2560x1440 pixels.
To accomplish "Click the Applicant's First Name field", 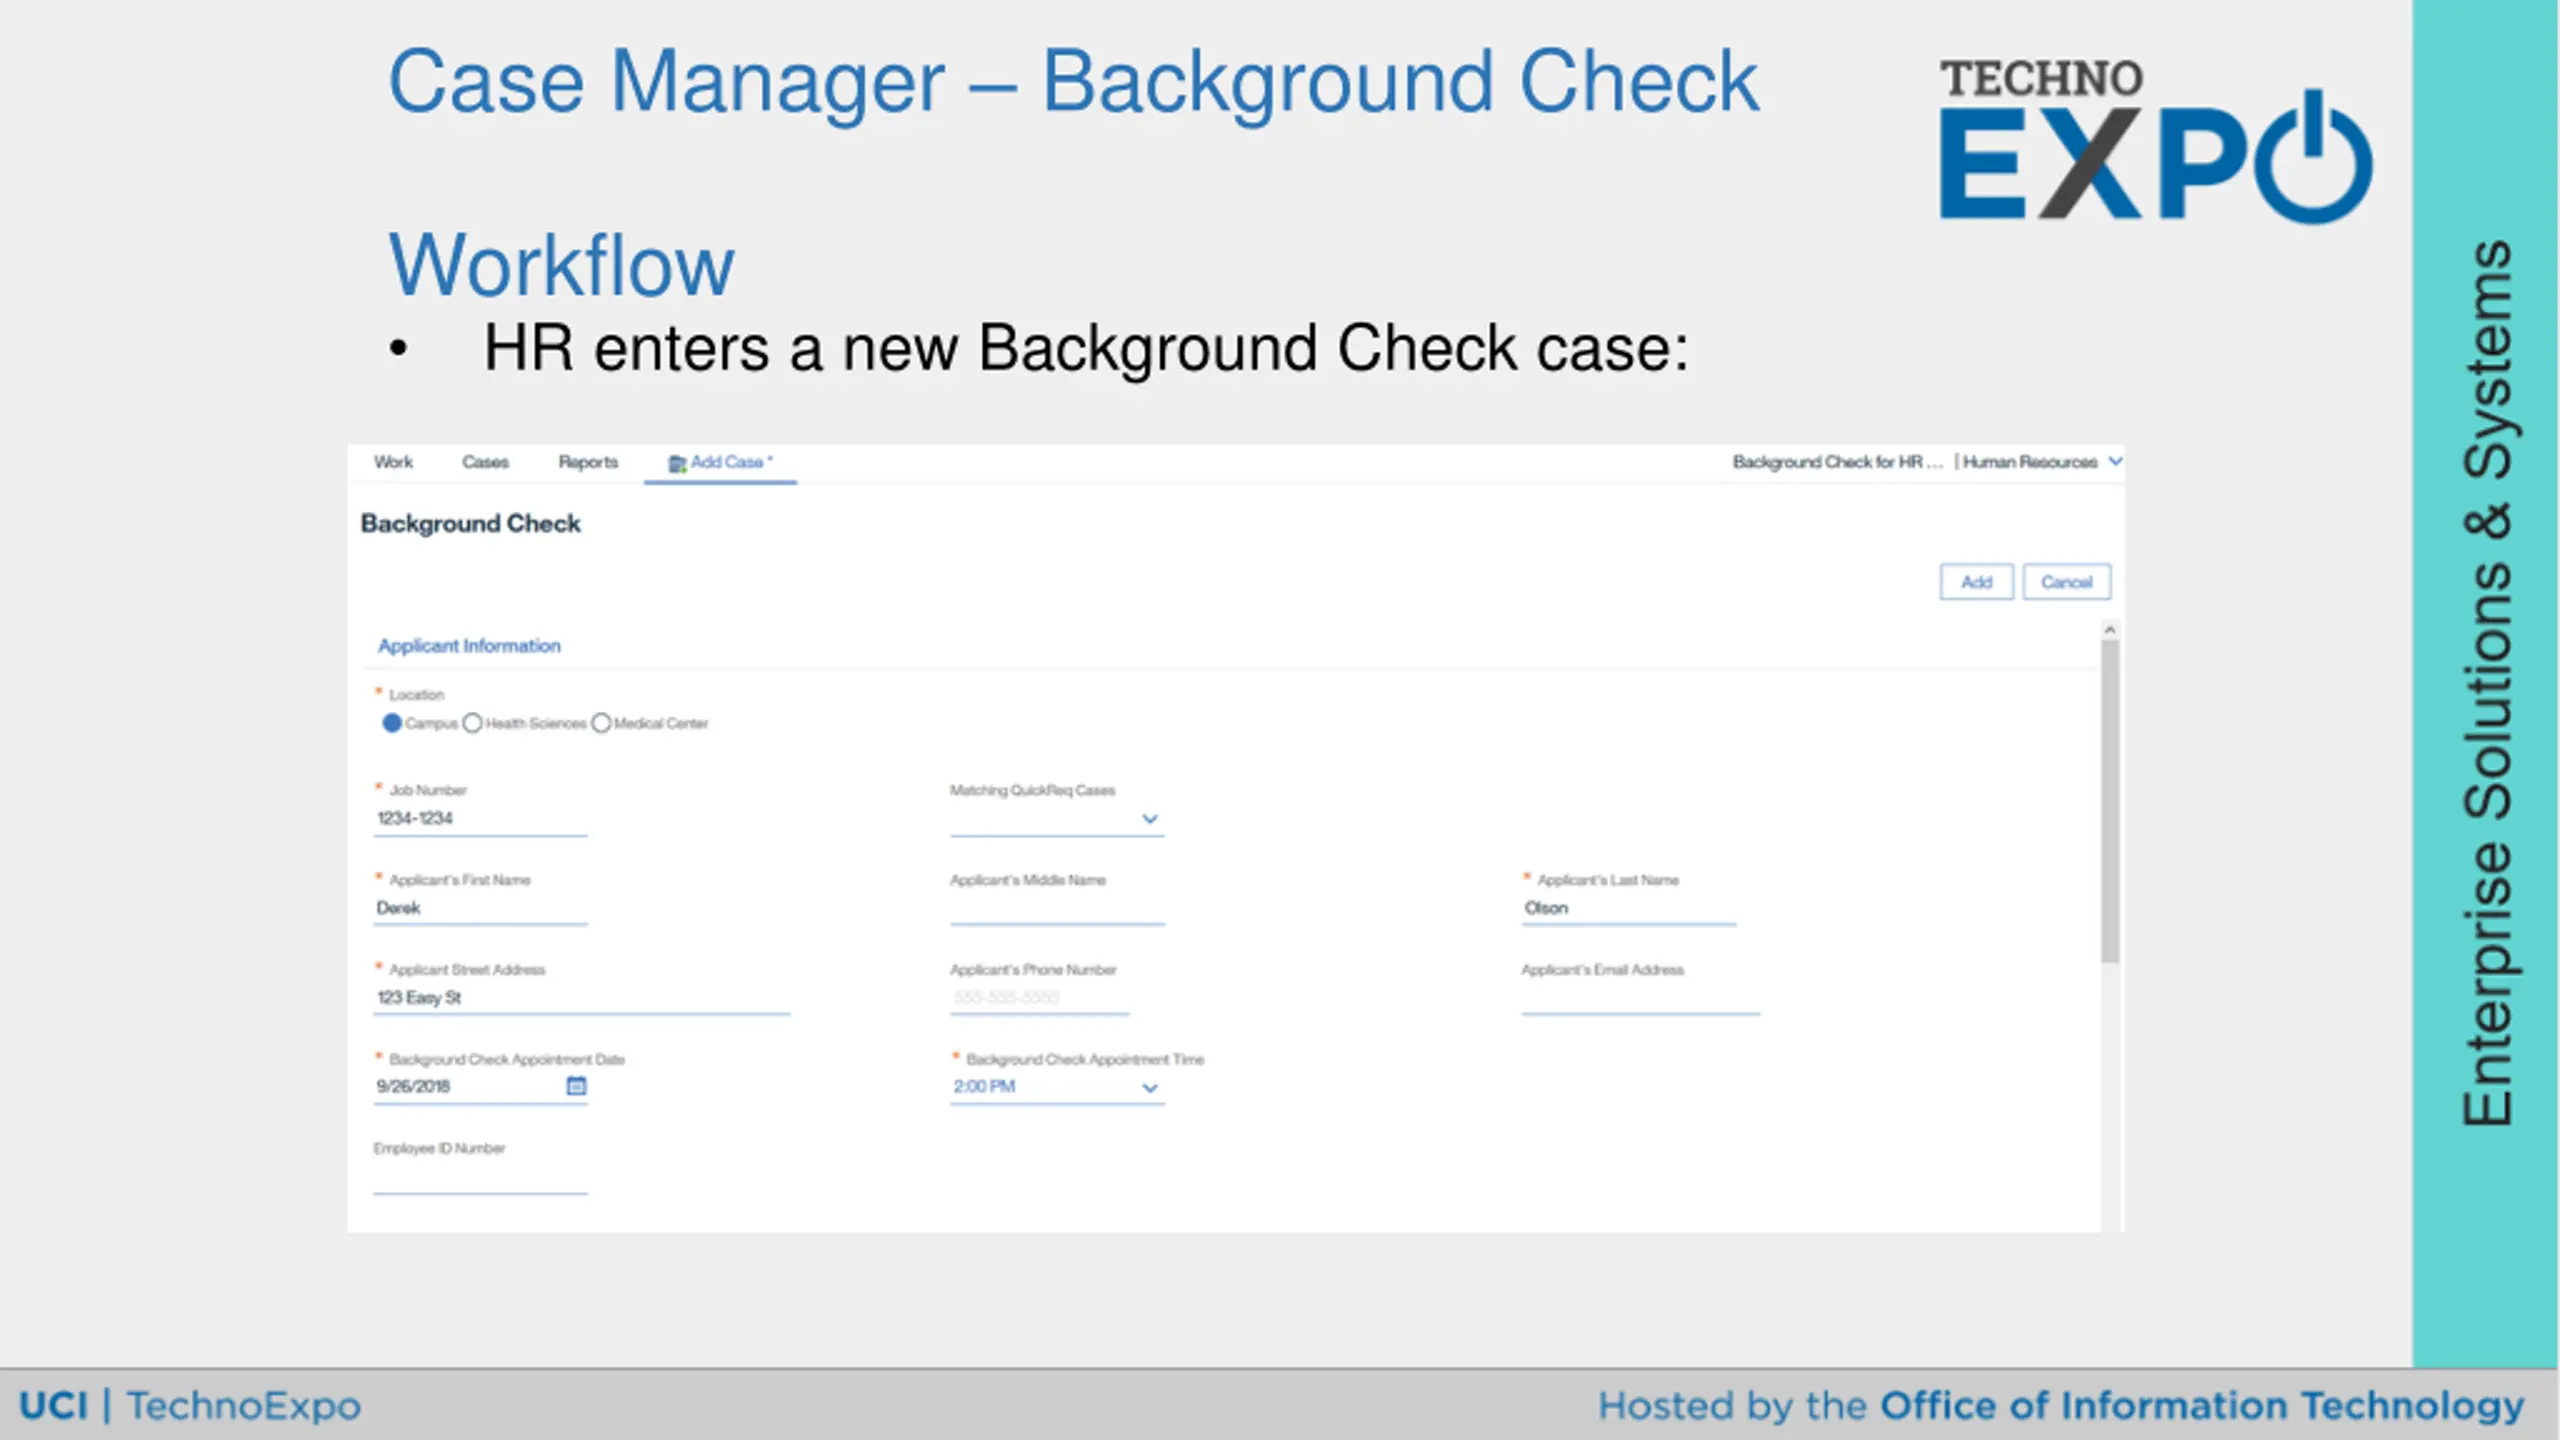I will [480, 908].
